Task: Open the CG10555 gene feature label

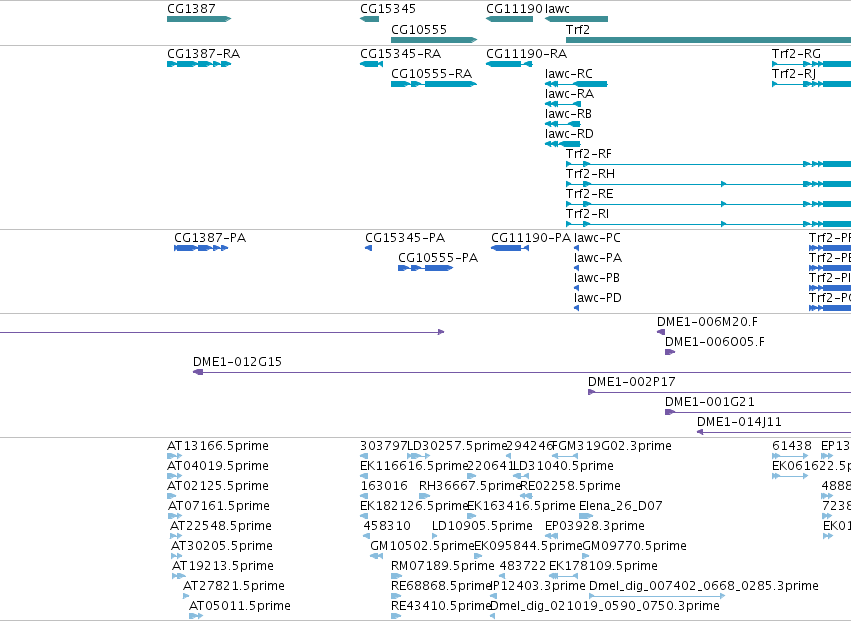Action: (418, 29)
